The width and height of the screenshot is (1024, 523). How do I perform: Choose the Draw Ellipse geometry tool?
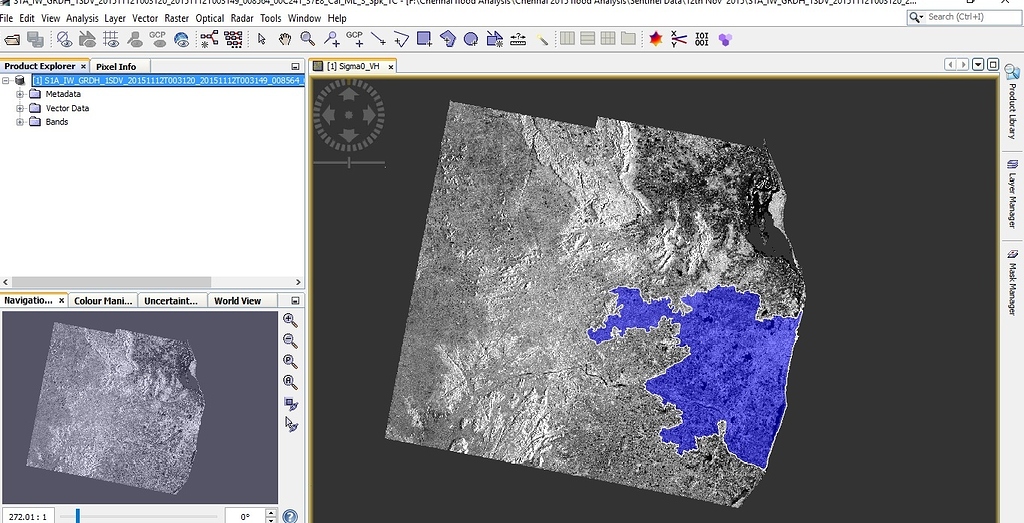(471, 39)
